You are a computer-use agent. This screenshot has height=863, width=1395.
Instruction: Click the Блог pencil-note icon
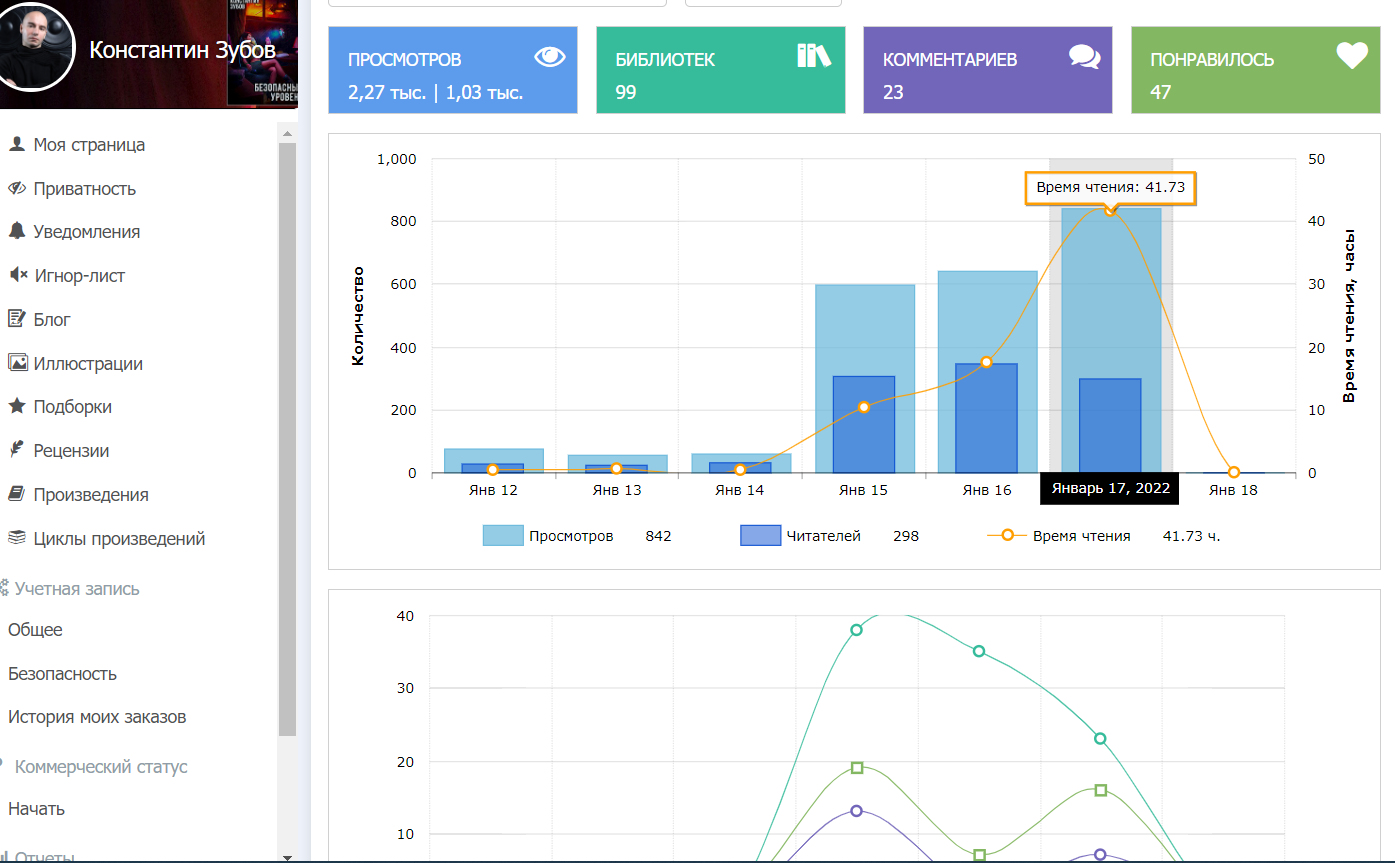point(16,319)
